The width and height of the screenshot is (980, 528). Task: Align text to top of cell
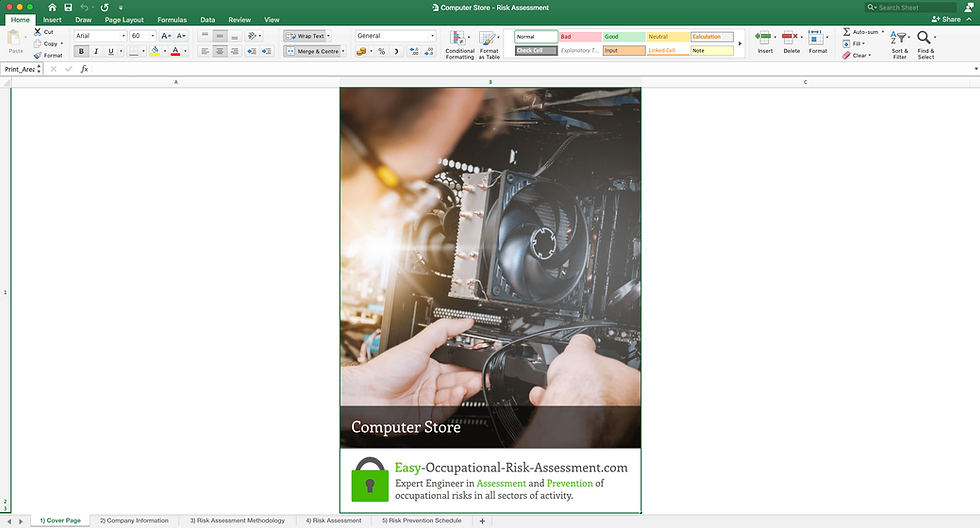(205, 36)
